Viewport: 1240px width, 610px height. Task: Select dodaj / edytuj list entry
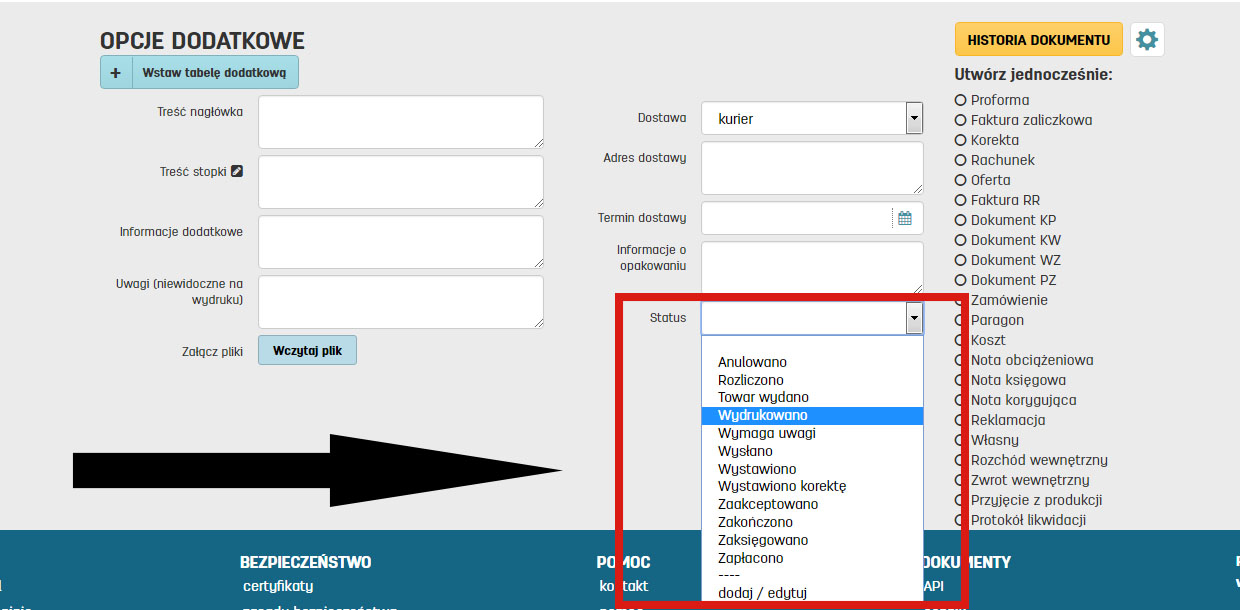click(762, 593)
